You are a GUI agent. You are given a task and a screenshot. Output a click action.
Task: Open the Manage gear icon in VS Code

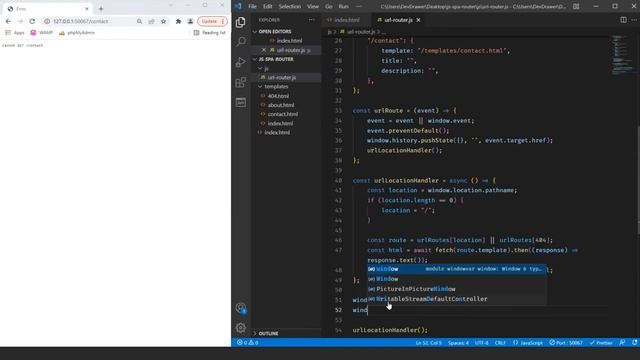241,327
